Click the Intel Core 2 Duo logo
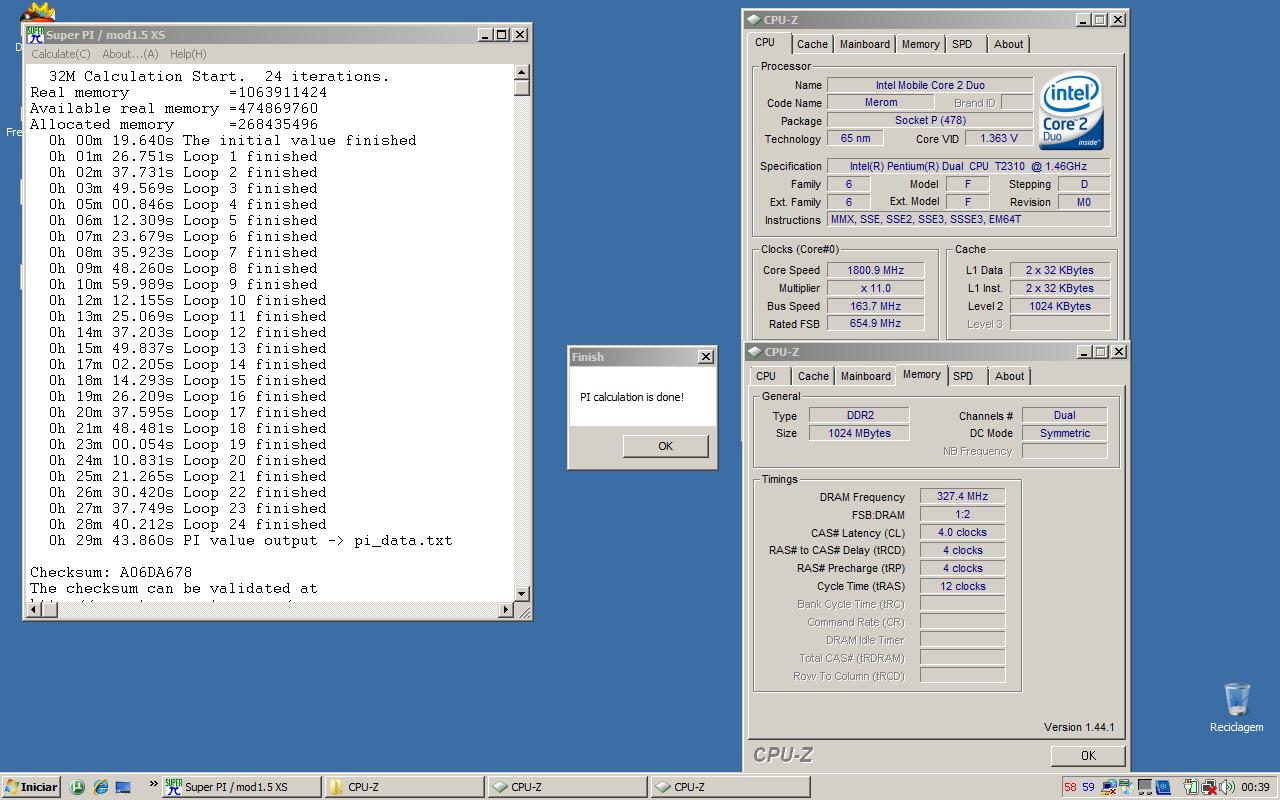The height and width of the screenshot is (800, 1280). (x=1071, y=111)
